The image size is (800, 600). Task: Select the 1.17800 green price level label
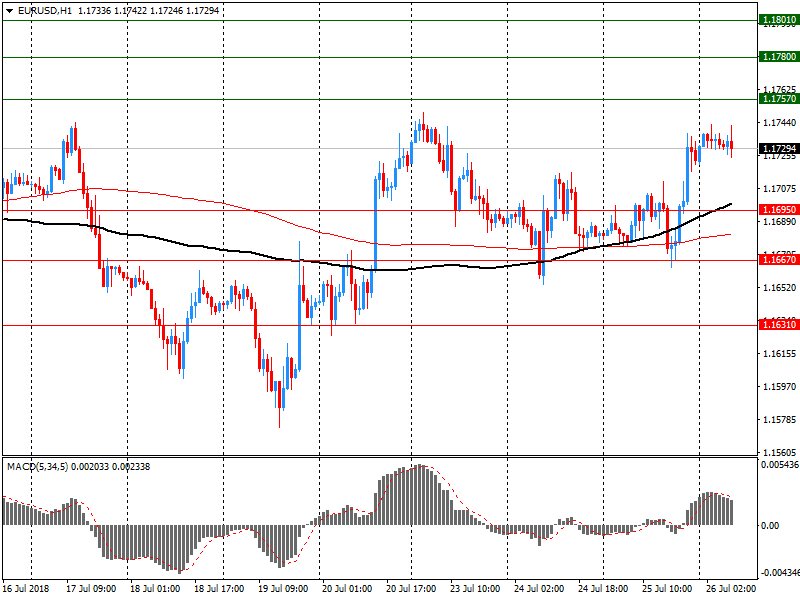click(x=779, y=57)
